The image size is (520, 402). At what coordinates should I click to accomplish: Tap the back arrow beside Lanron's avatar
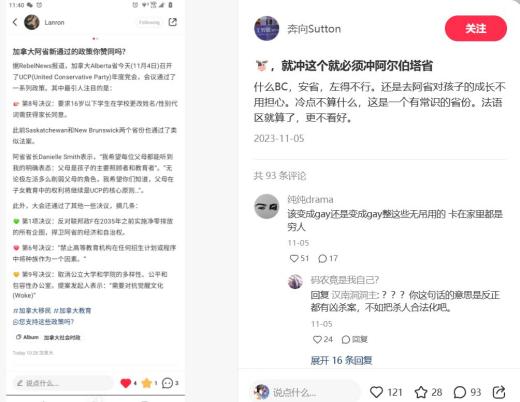(15, 22)
